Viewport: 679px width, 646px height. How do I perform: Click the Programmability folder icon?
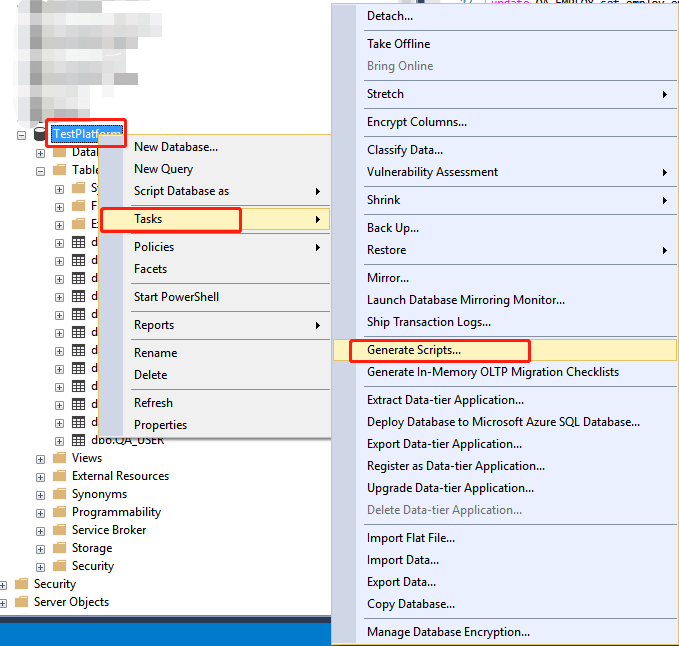[59, 512]
